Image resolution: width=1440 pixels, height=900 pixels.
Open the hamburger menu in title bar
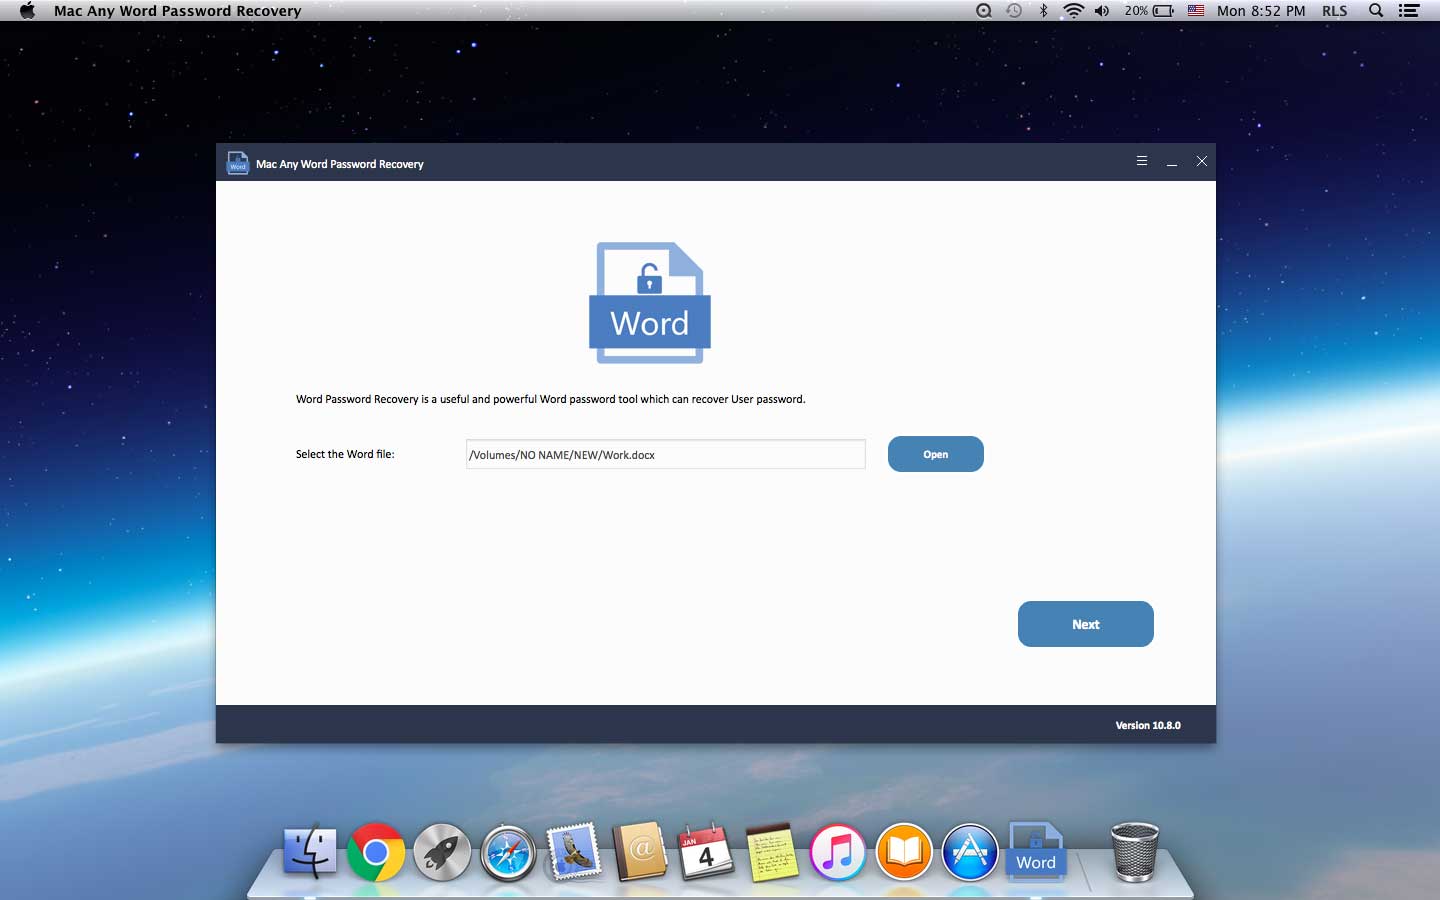1141,161
